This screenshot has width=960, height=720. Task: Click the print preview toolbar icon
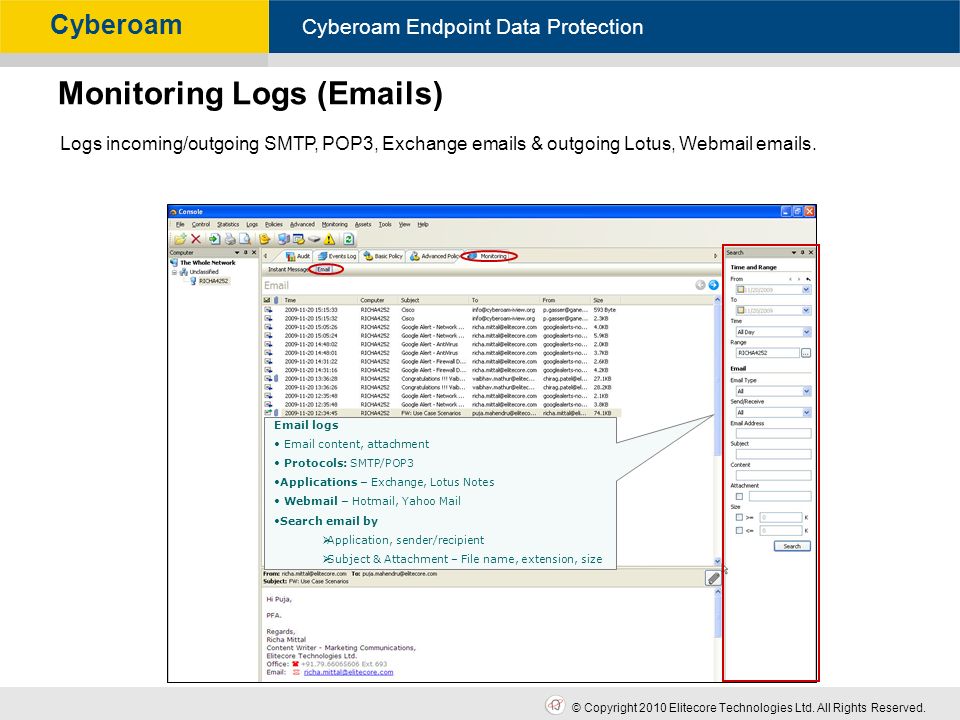[244, 239]
